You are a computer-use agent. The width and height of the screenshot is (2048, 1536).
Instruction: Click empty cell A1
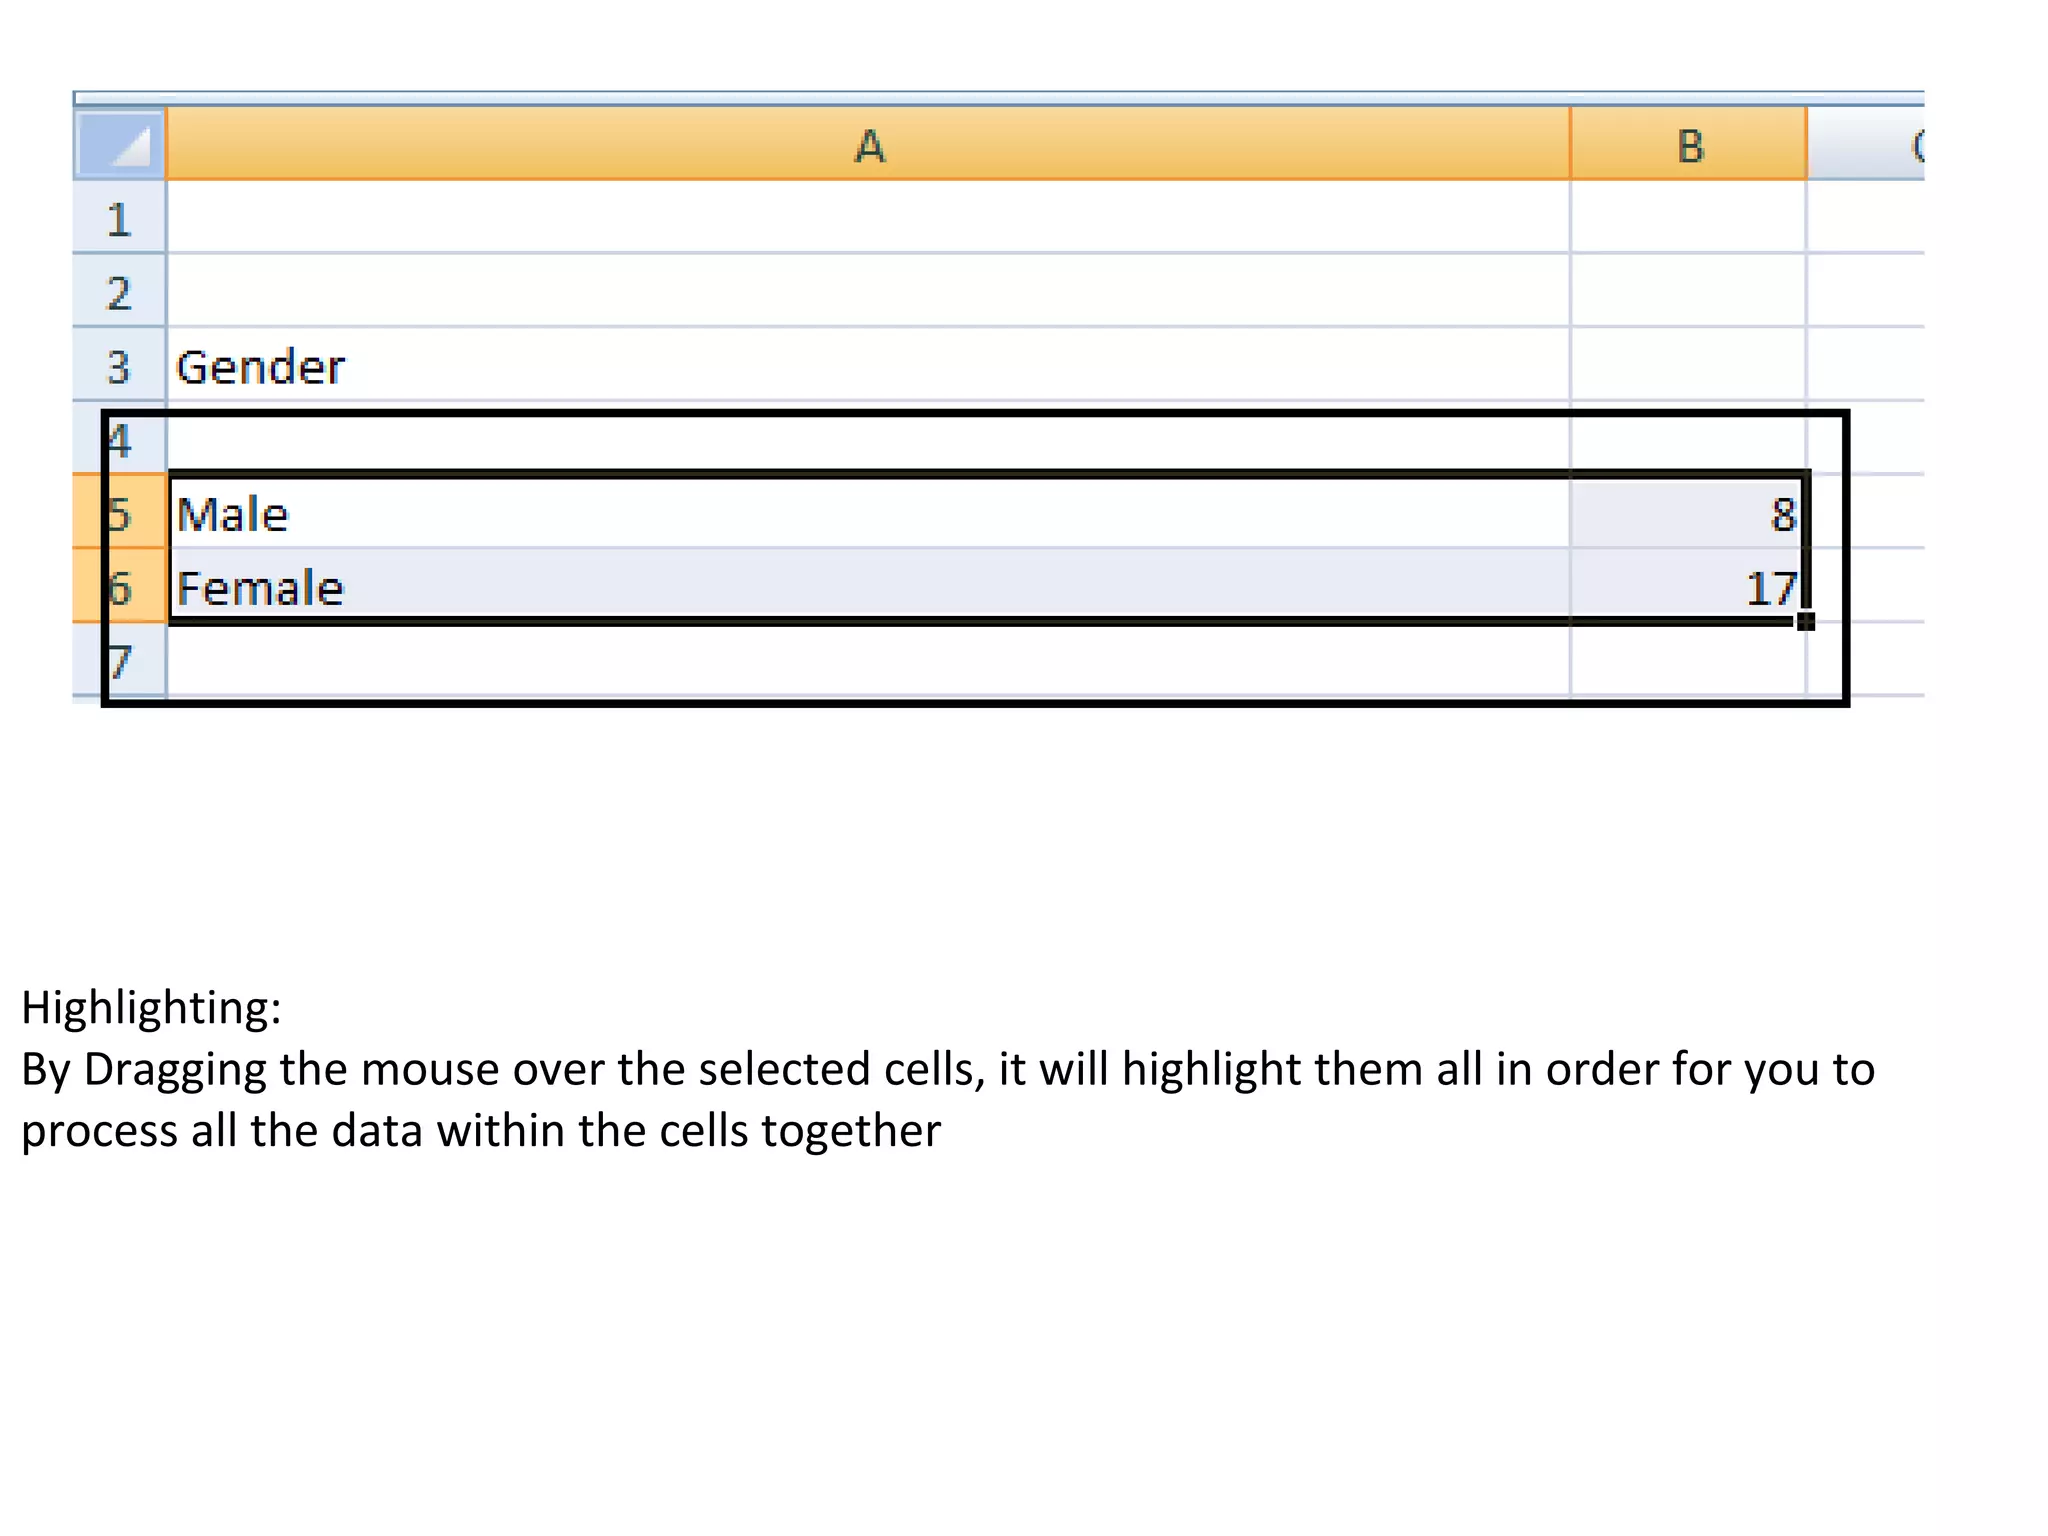click(868, 219)
